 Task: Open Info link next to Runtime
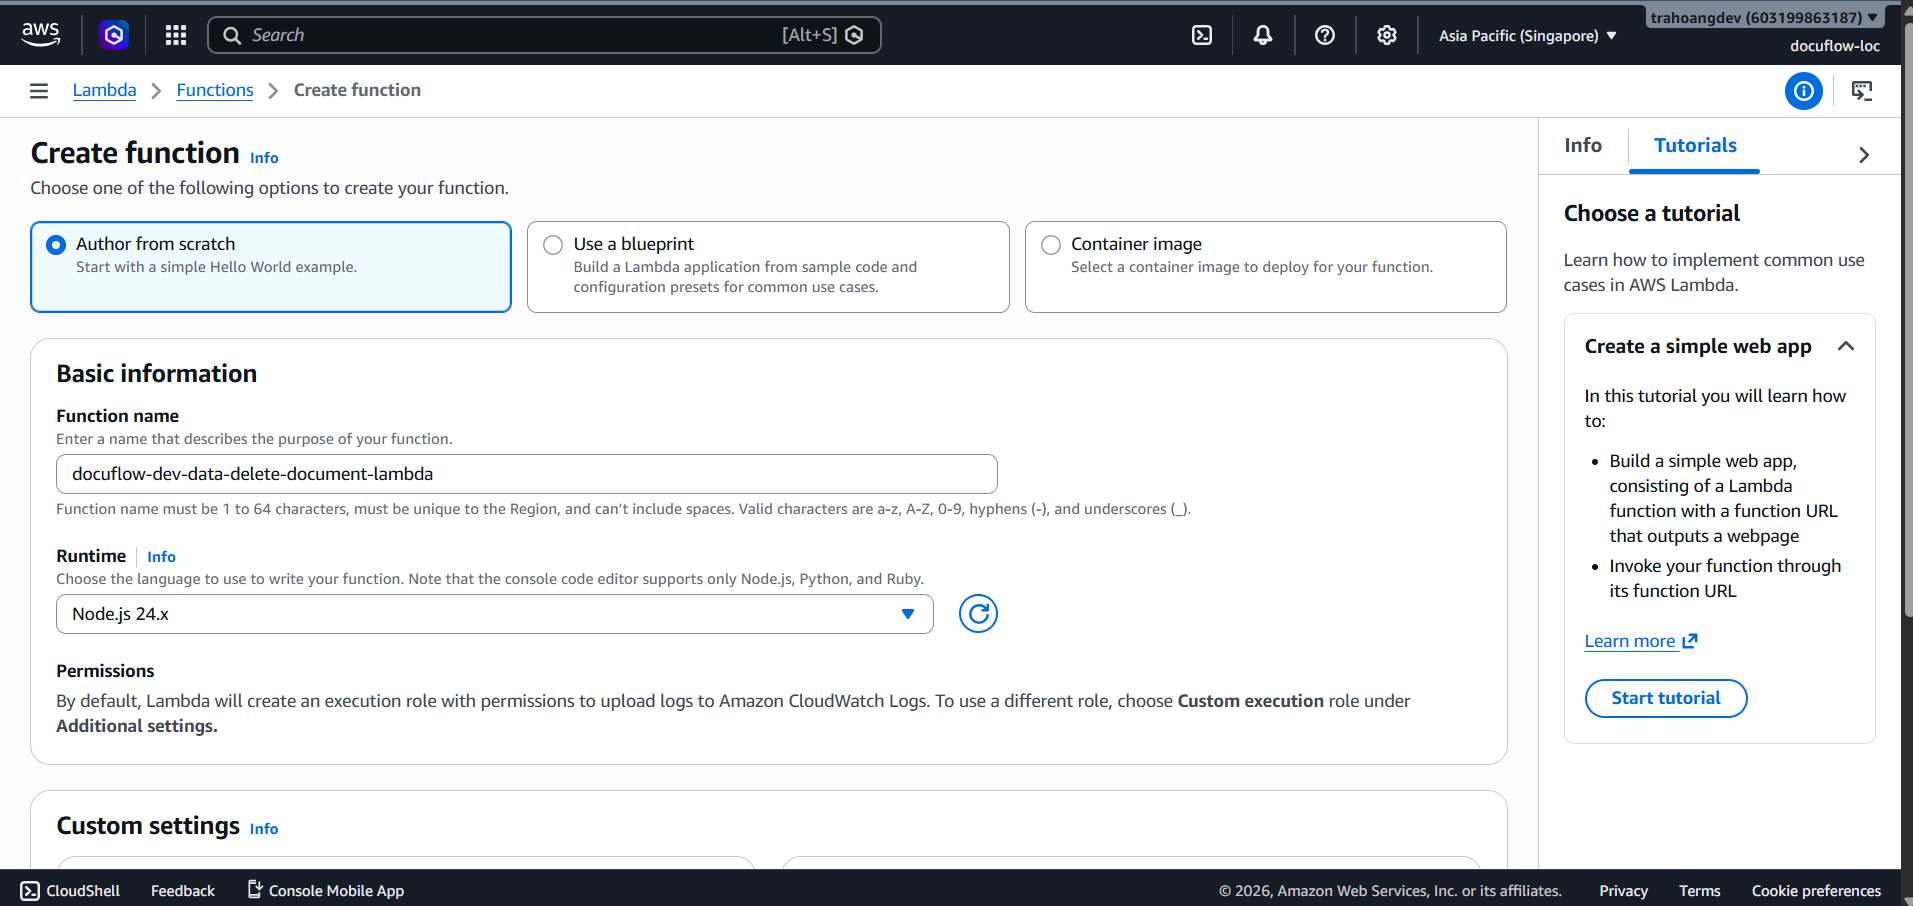[x=161, y=557]
